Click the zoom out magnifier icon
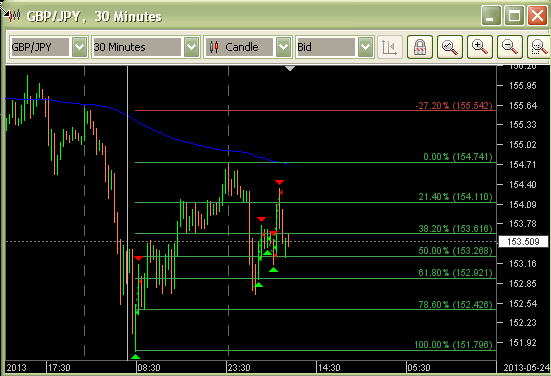This screenshot has height=376, width=551. (510, 47)
